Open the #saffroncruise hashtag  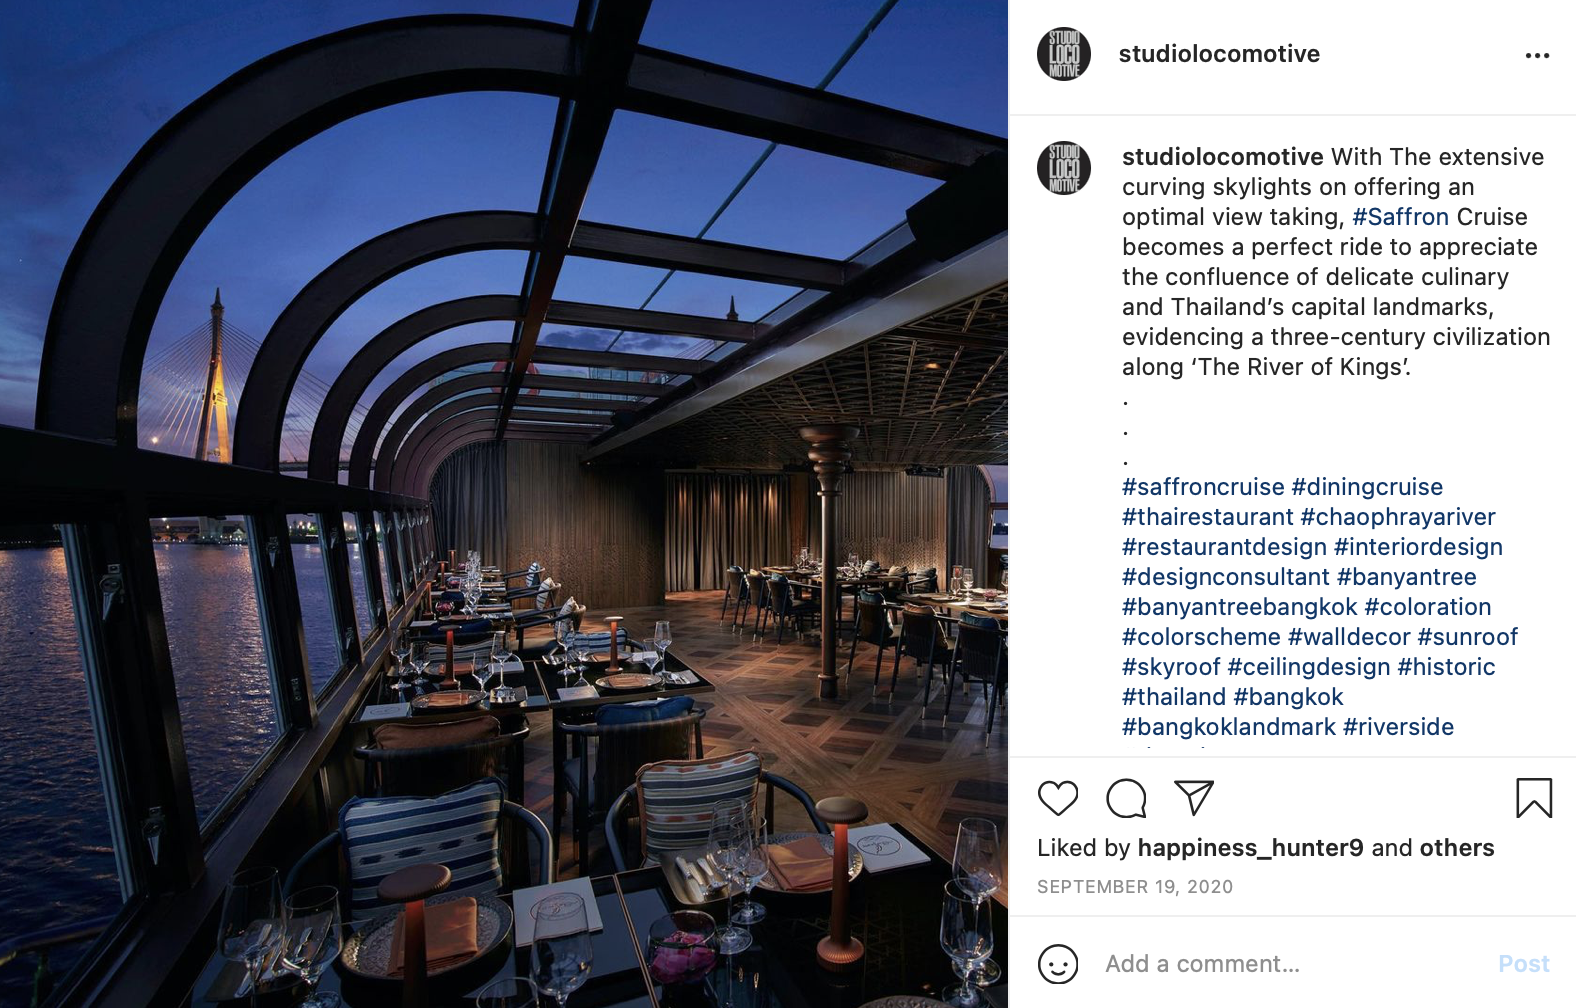click(1203, 487)
